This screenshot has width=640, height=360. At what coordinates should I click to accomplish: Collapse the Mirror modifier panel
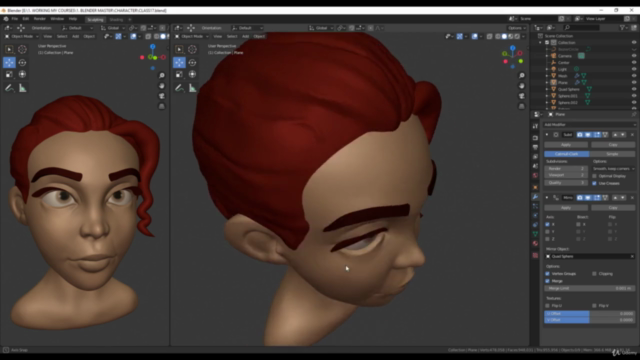(547, 198)
